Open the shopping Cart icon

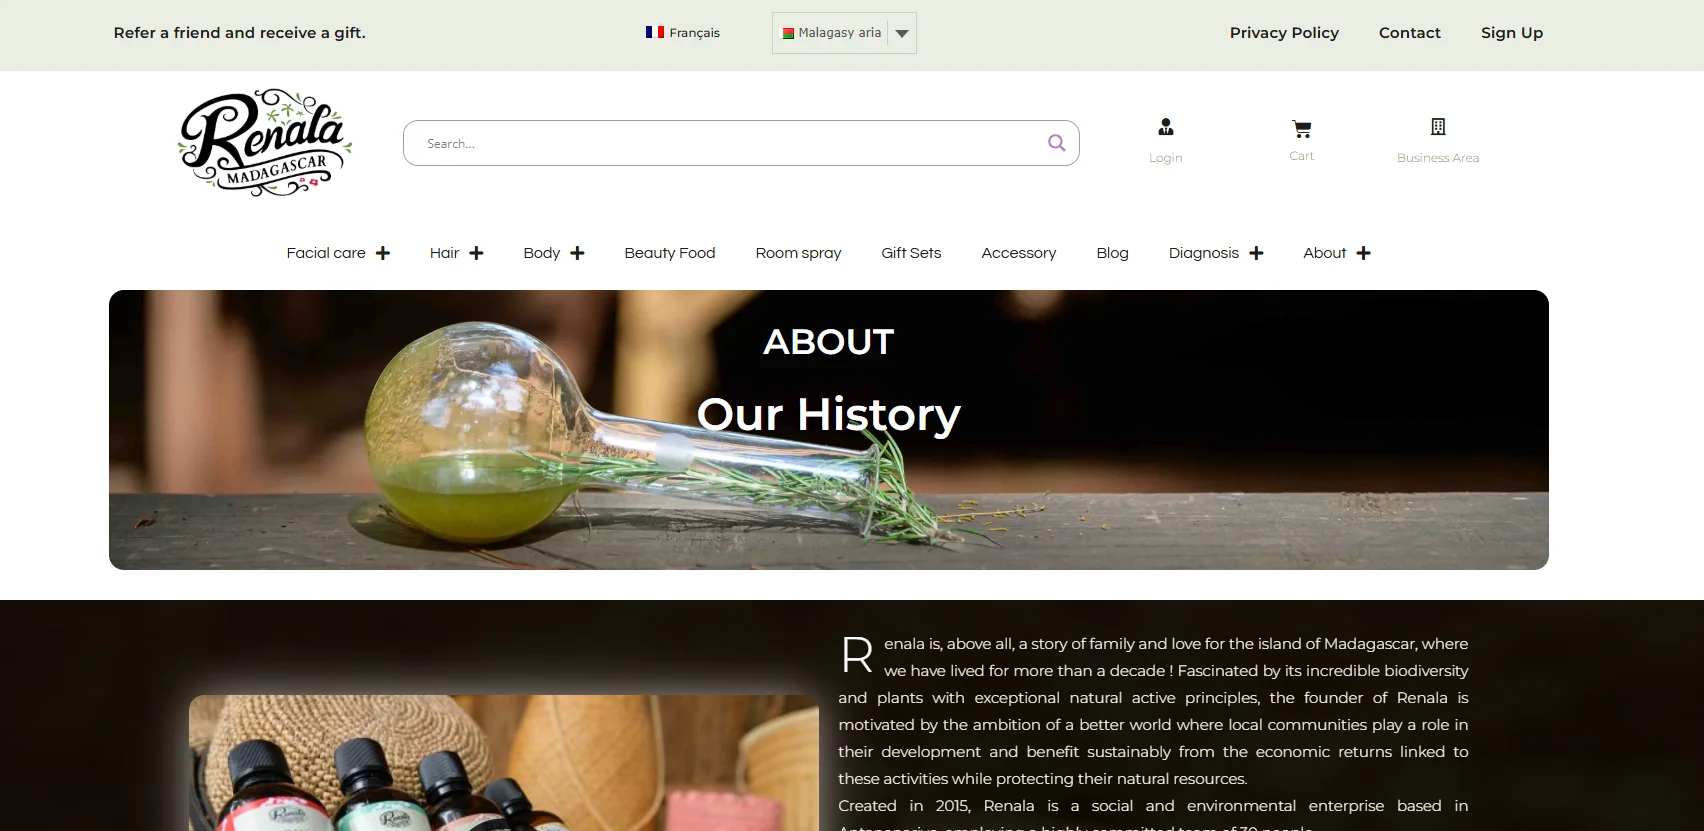[x=1301, y=128]
